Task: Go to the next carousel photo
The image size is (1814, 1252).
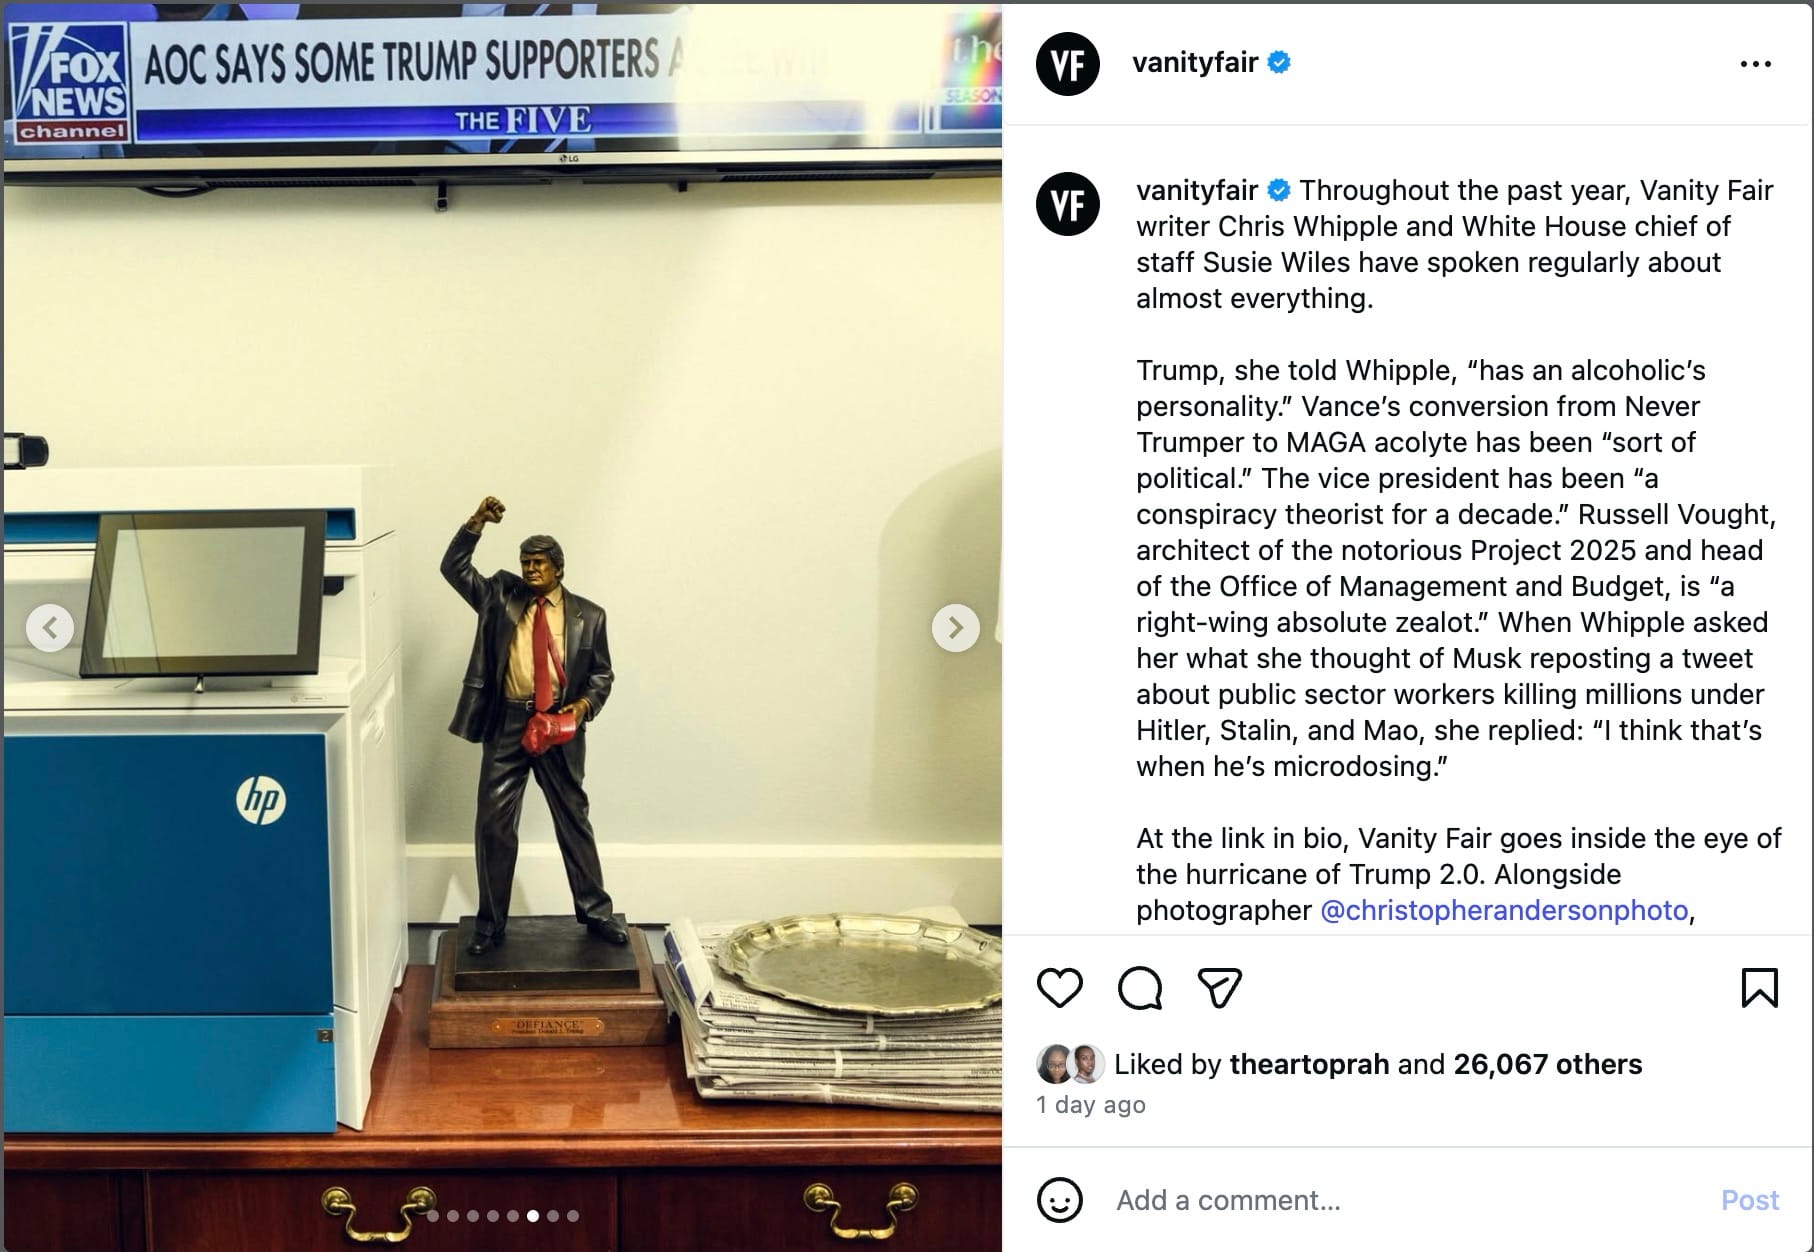Action: [955, 628]
